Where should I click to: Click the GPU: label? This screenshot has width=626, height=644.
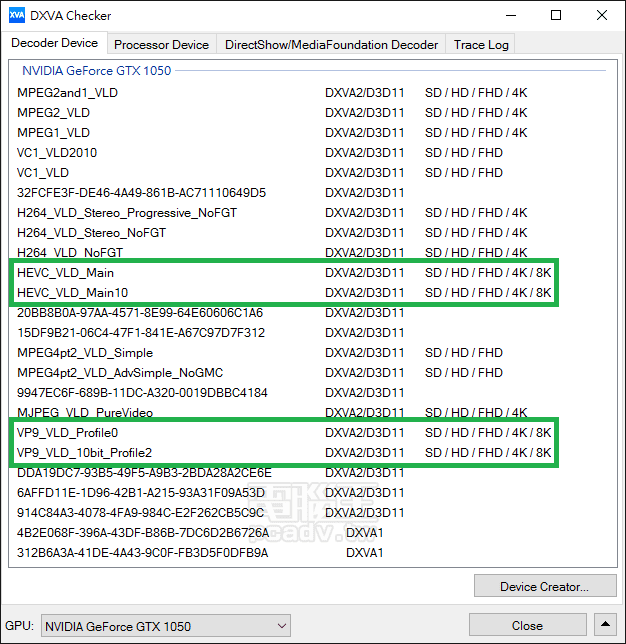pos(19,626)
